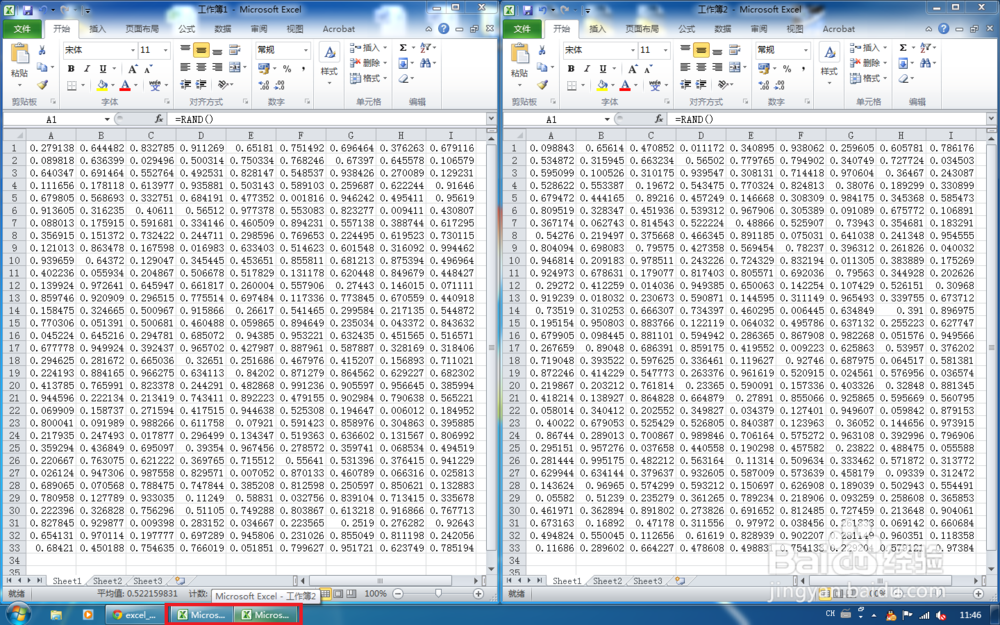Select Sheet2 tab in 工作簿1

point(107,581)
